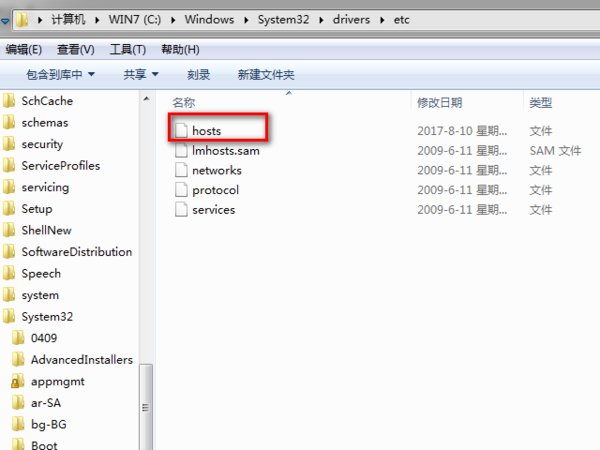Click the system folder icon
Viewport: 600px width, 450px height.
pos(9,295)
